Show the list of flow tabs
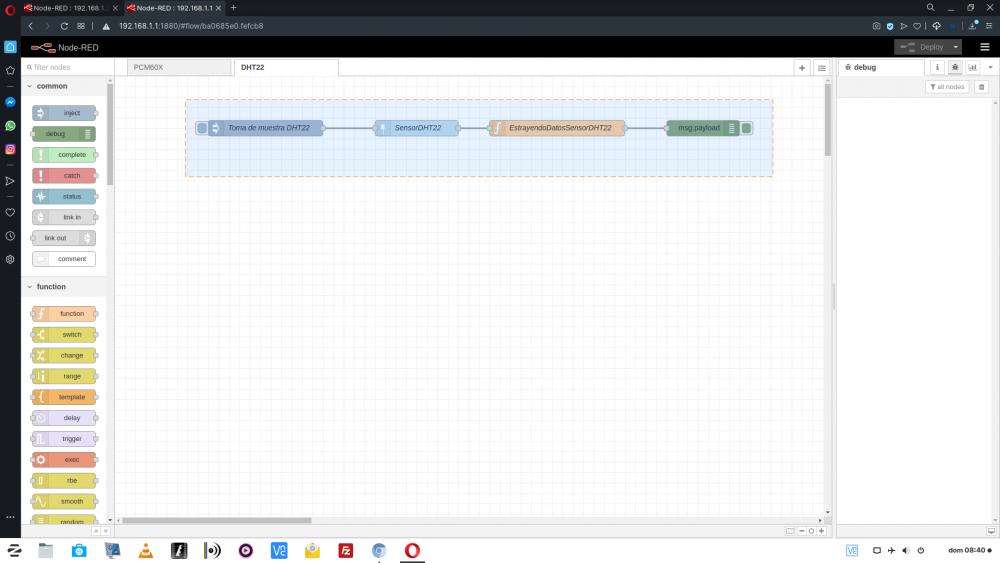1000x563 pixels. point(821,68)
